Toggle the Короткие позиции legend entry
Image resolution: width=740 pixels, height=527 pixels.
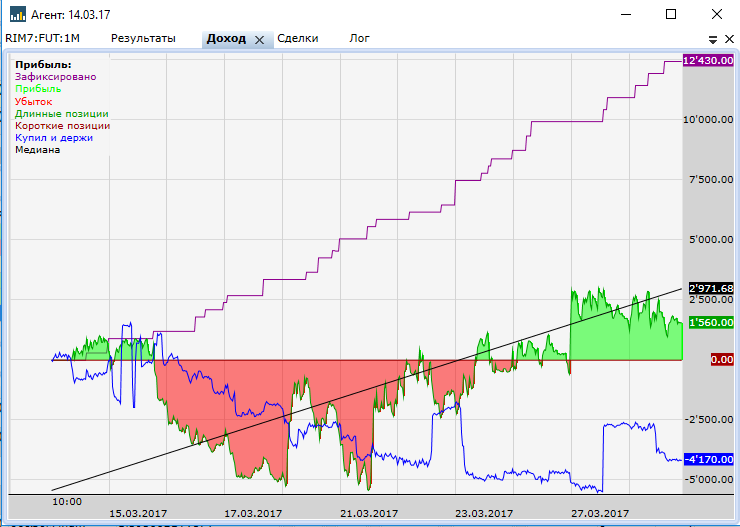[63, 126]
